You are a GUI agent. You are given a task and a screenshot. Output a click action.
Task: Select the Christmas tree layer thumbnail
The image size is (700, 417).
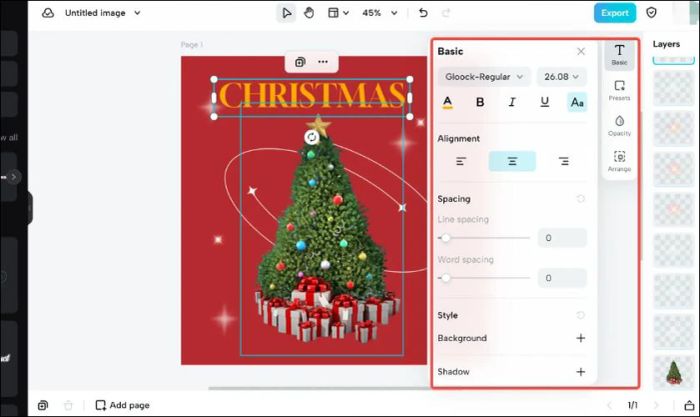pyautogui.click(x=674, y=371)
